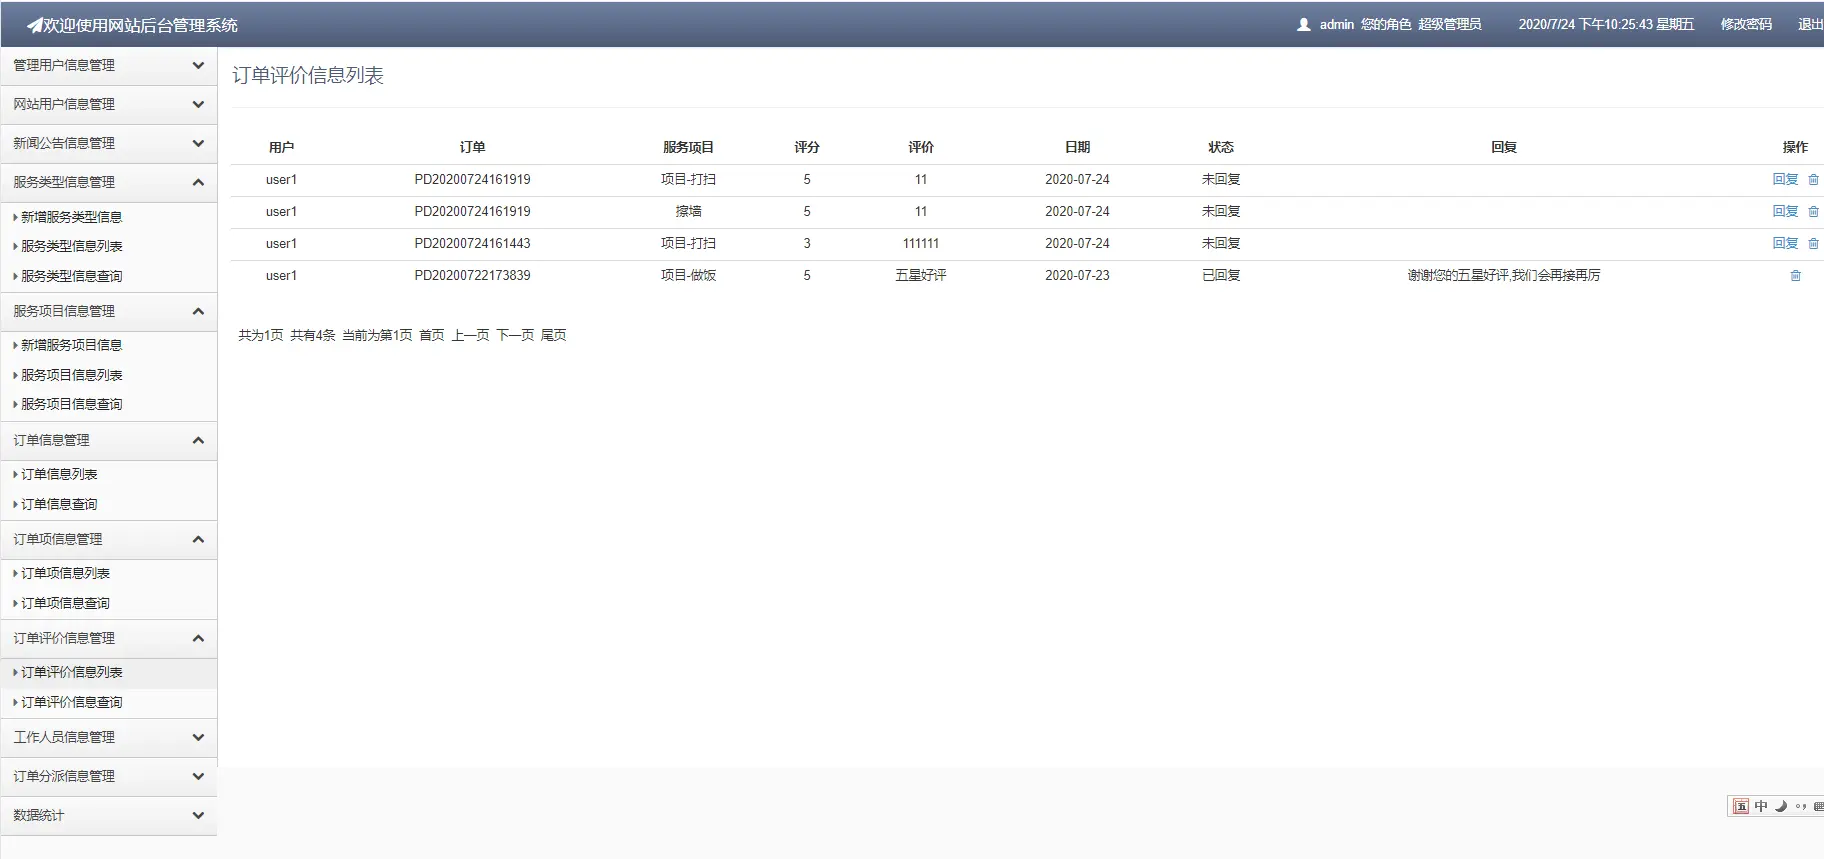Expand 数据统计 section
The width and height of the screenshot is (1824, 859).
109,816
